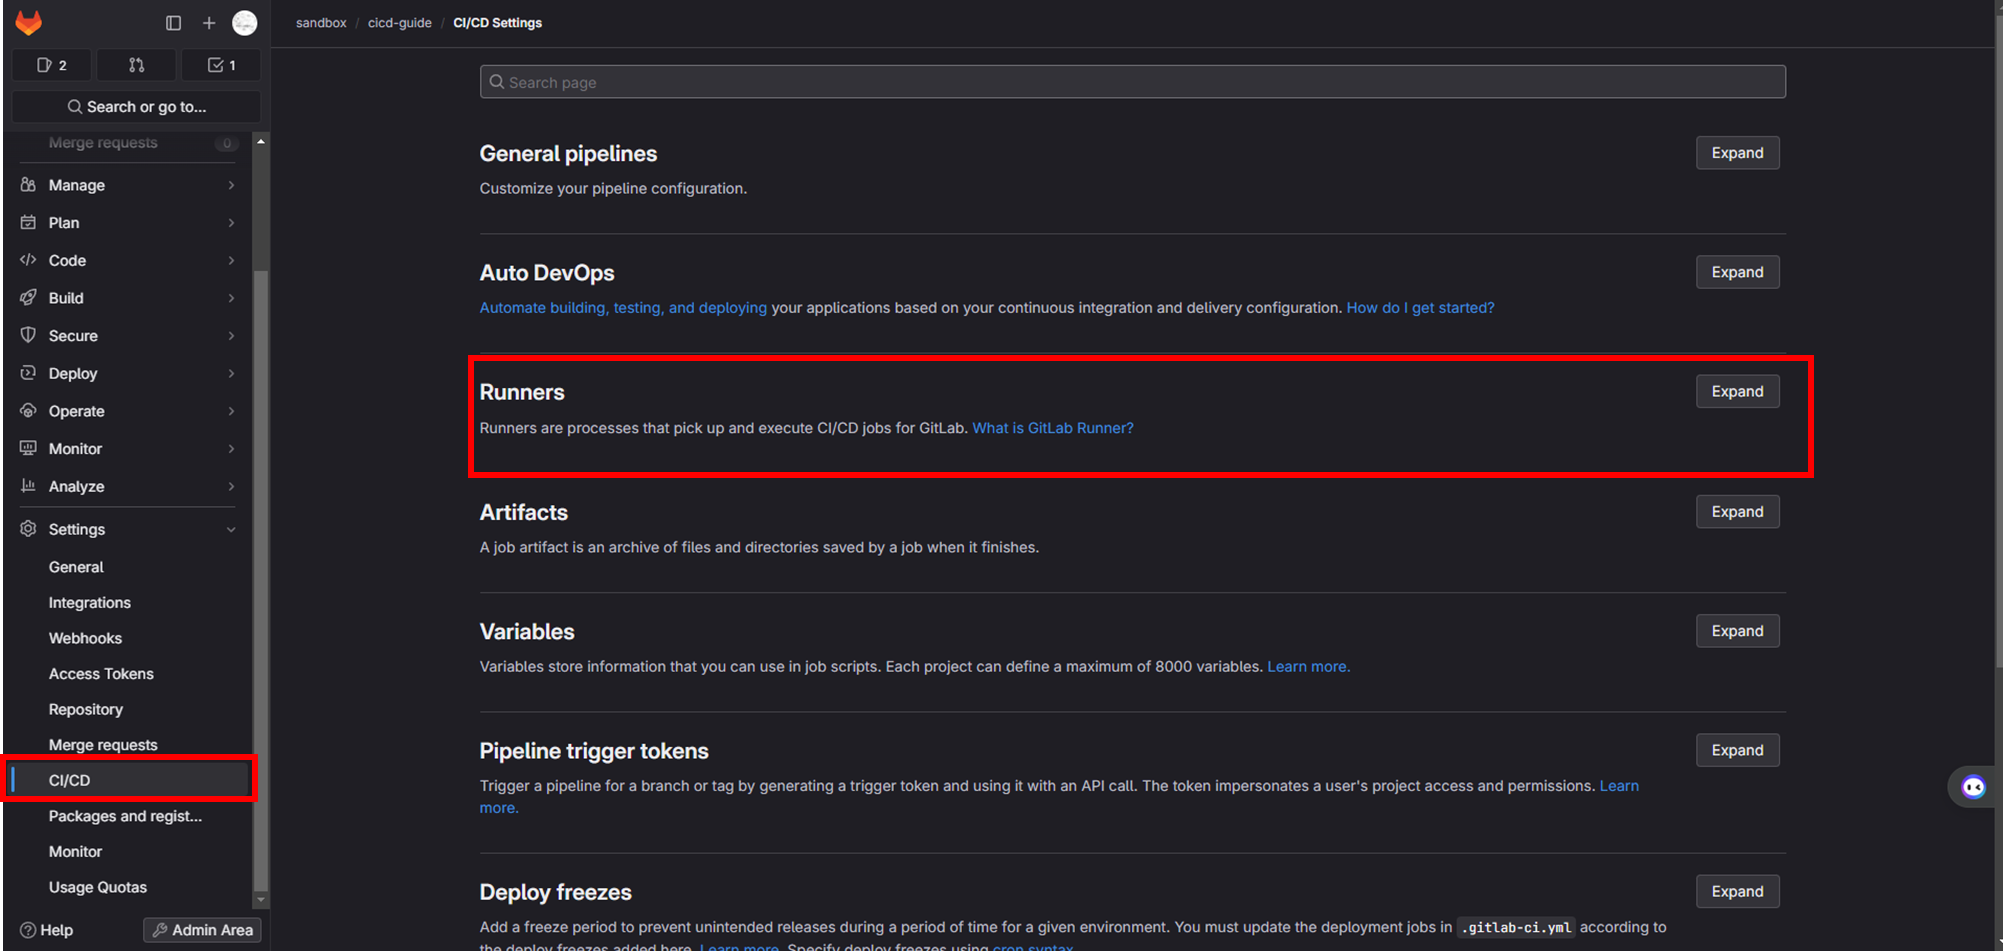Open 'What is GitLab Runner?' link
Image resolution: width=2003 pixels, height=951 pixels.
pyautogui.click(x=1053, y=428)
